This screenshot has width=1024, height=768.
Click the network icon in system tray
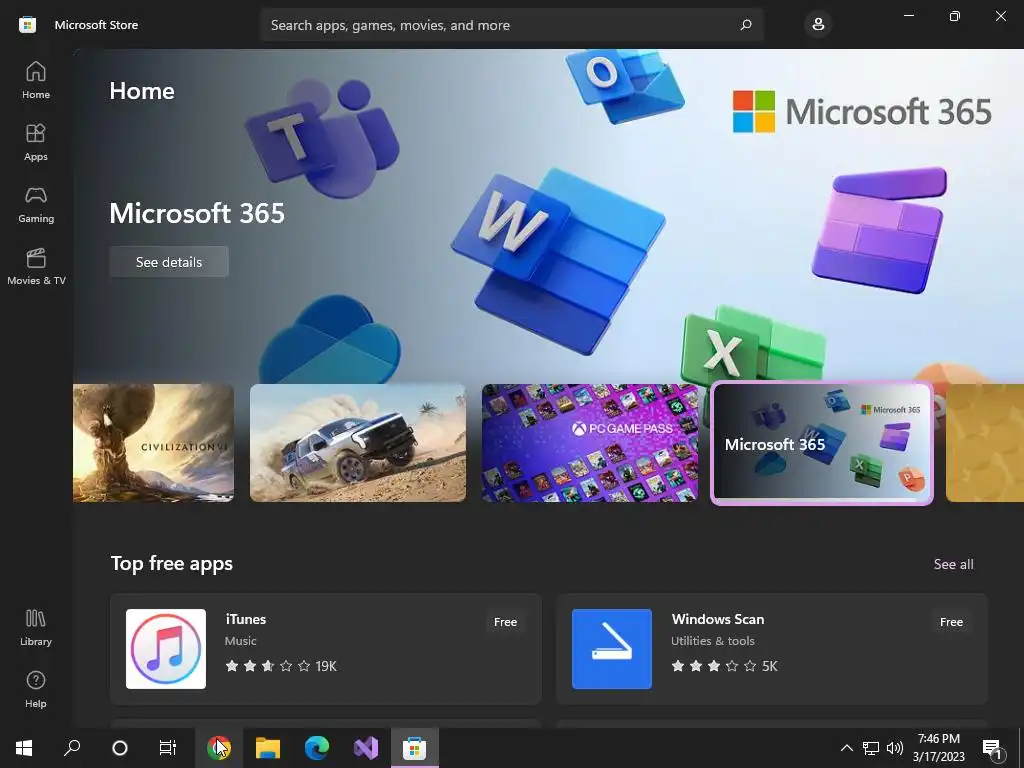pos(871,748)
